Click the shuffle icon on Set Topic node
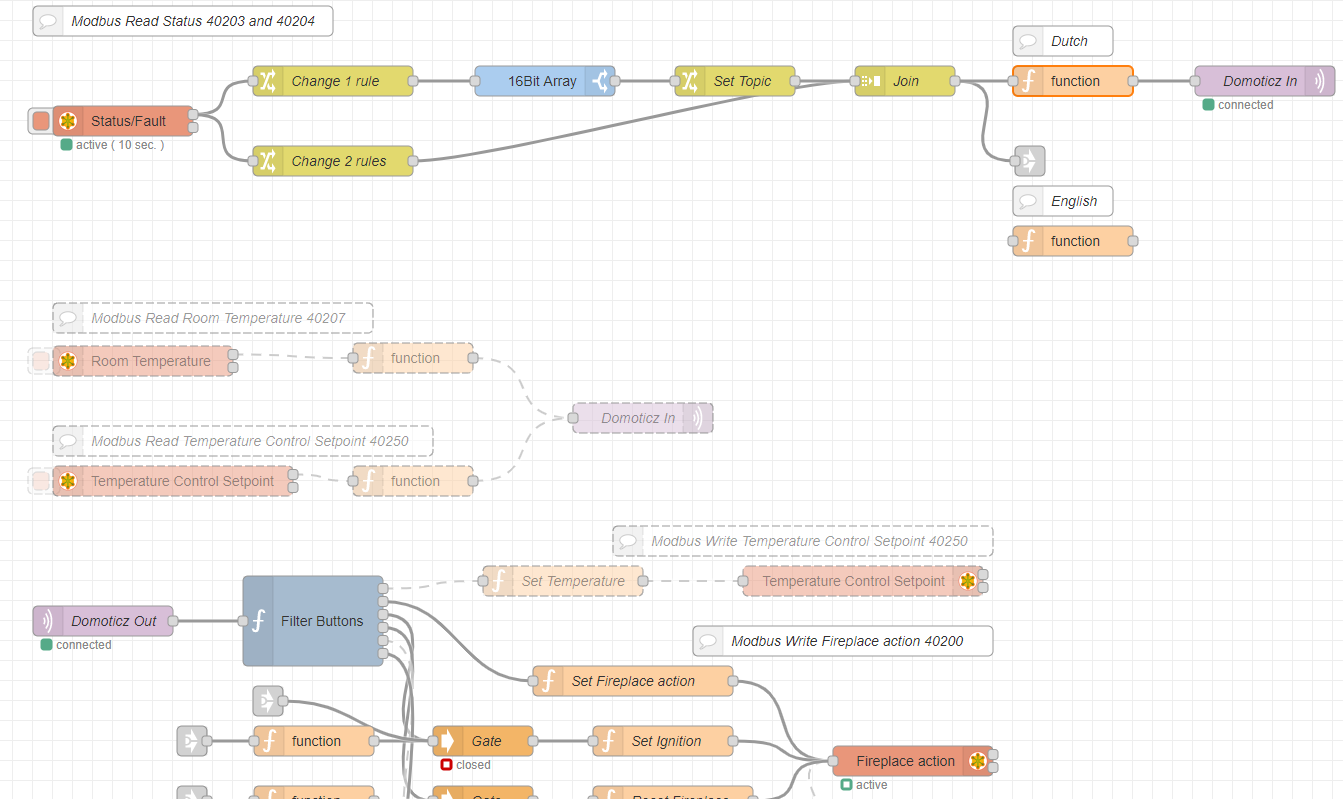Screen dimensions: 1343x799 coord(690,81)
